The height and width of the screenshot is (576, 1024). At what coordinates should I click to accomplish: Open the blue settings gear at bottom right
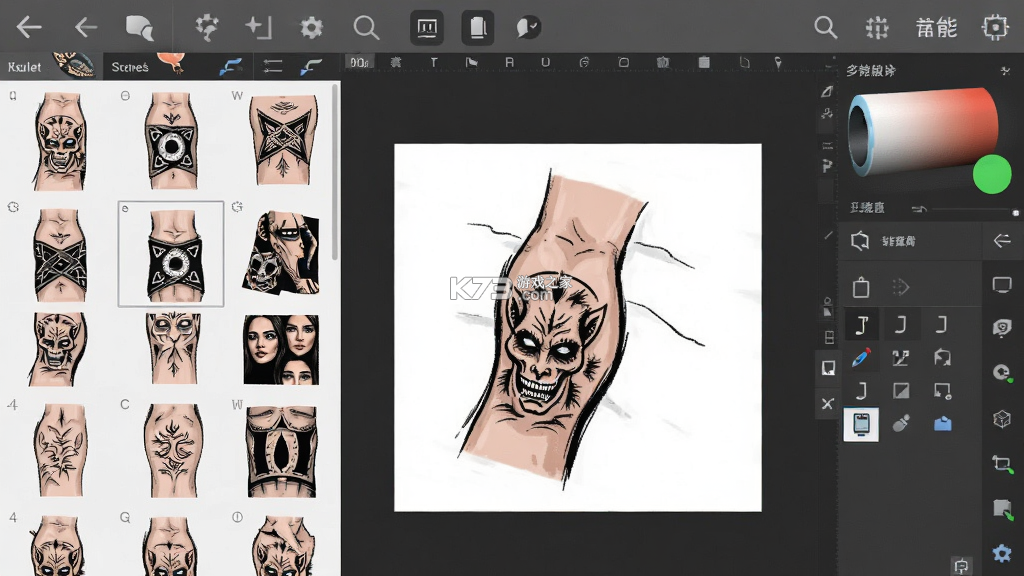(1002, 554)
